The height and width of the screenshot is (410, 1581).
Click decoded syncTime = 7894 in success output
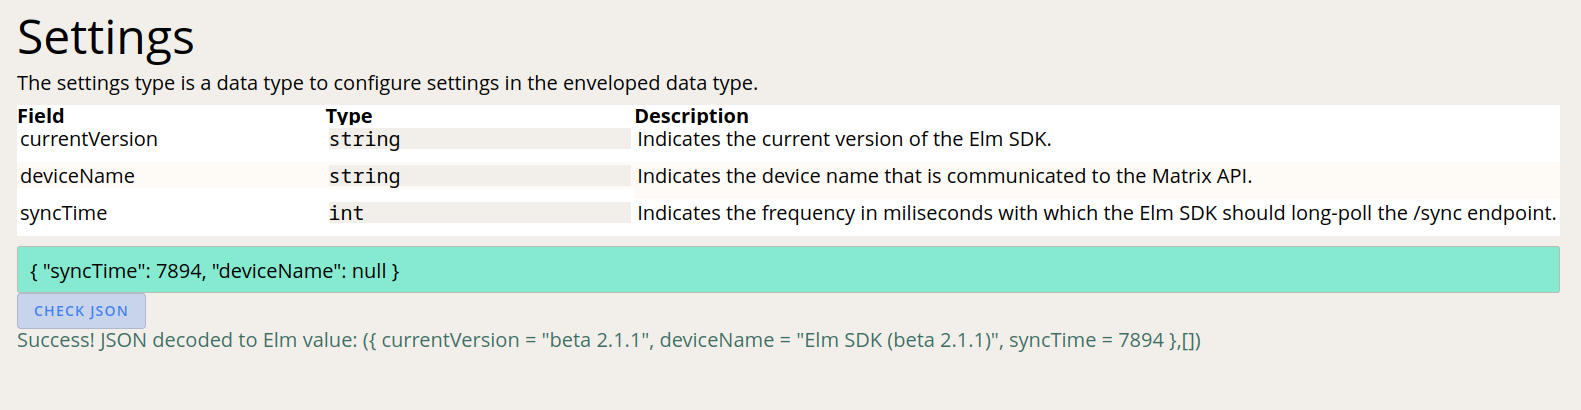(x=1086, y=340)
